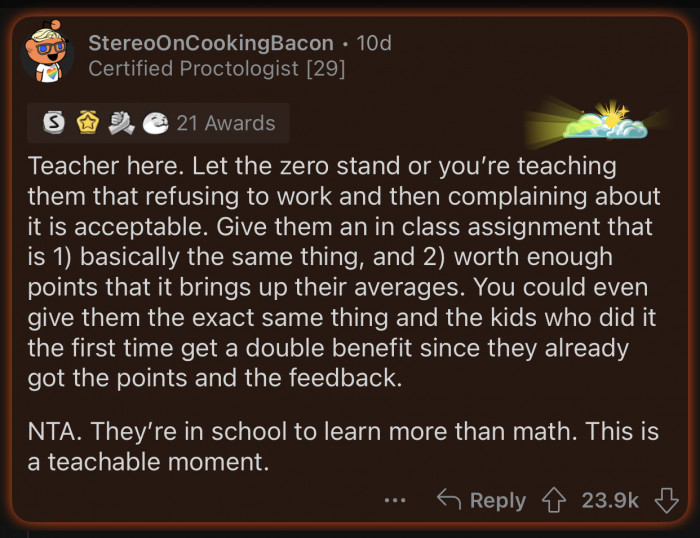Click the sun and clouds award badge
This screenshot has height=538, width=700.
[604, 122]
